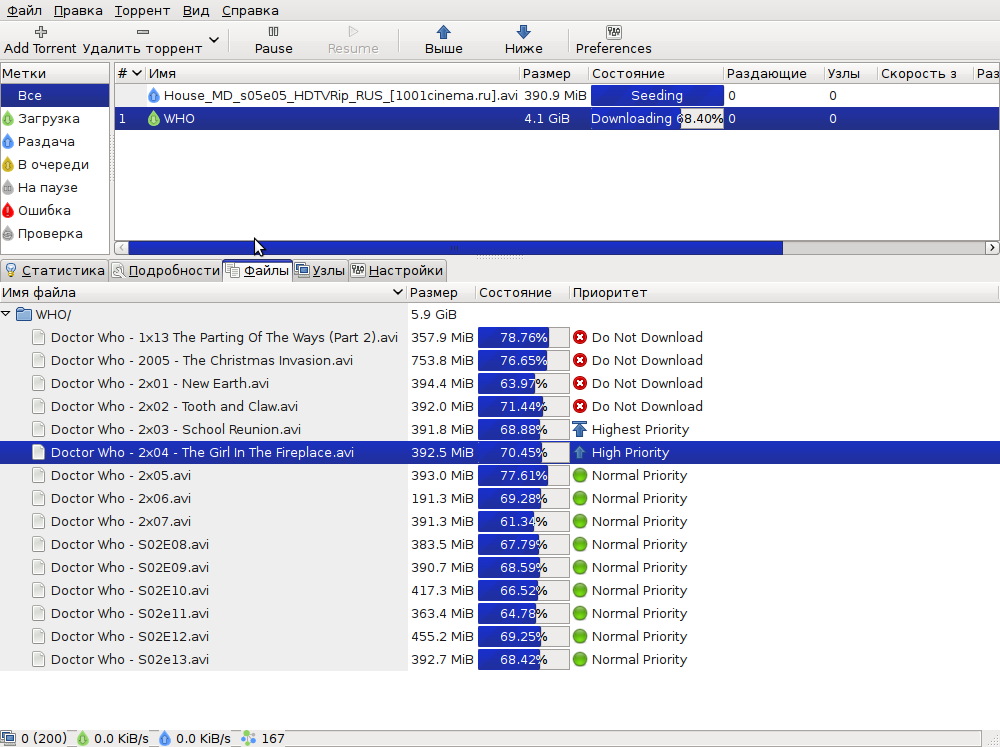This screenshot has height=747, width=1000.
Task: Click the Do Not Download icon for 1x13
Action: pos(580,337)
